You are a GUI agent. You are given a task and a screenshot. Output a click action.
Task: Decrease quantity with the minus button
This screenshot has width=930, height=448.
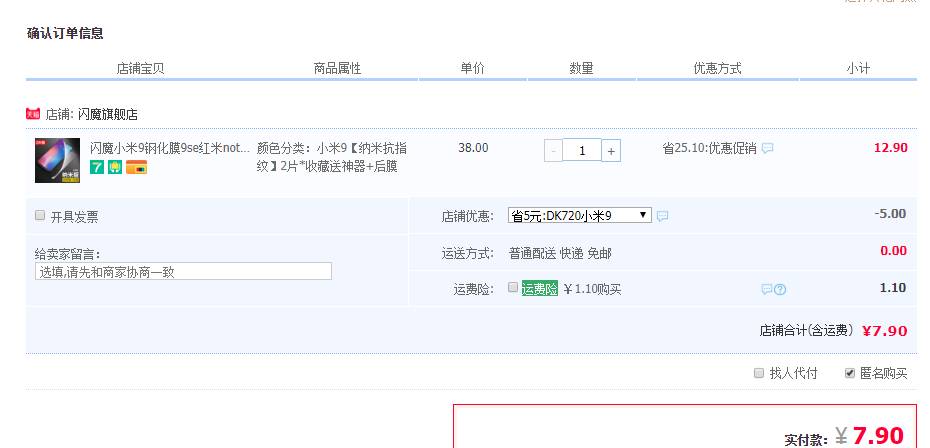[x=553, y=151]
